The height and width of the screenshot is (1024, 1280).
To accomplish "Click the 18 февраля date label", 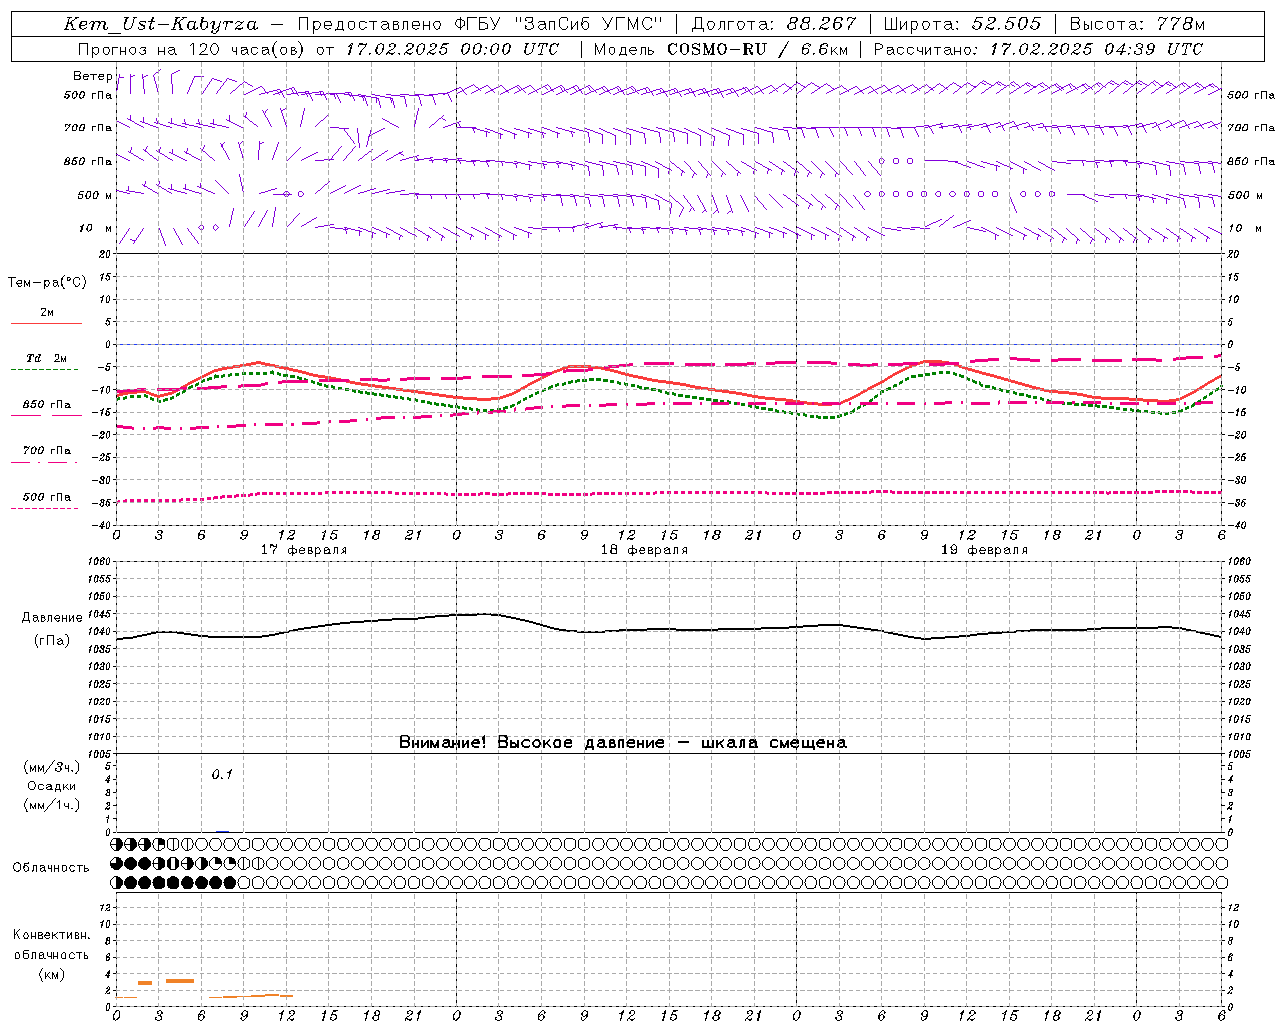I will pyautogui.click(x=644, y=550).
